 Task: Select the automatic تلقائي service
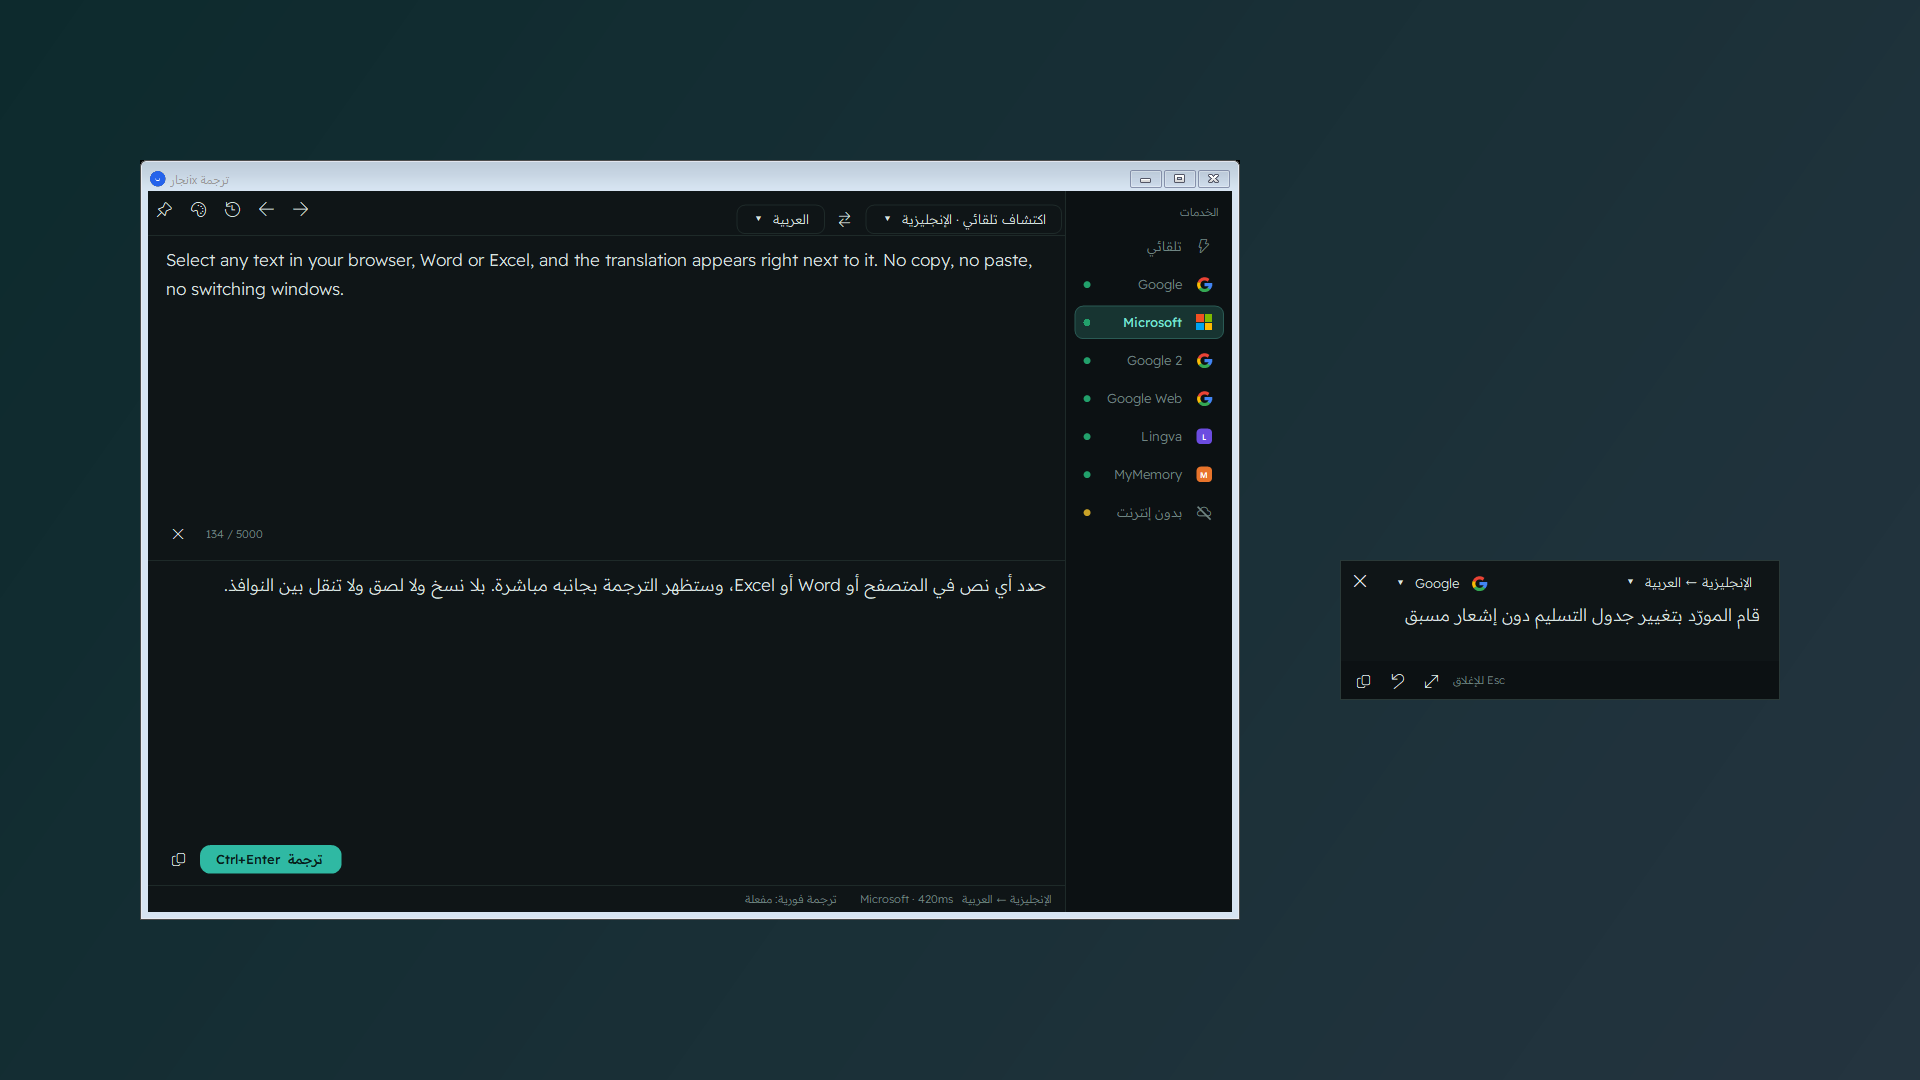click(1149, 247)
